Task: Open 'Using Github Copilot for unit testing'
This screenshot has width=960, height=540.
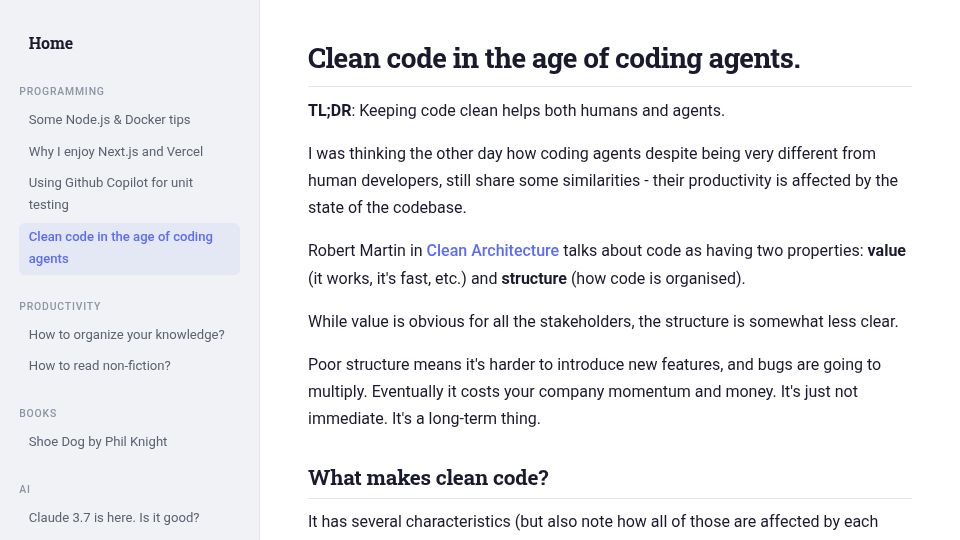Action: tap(111, 193)
